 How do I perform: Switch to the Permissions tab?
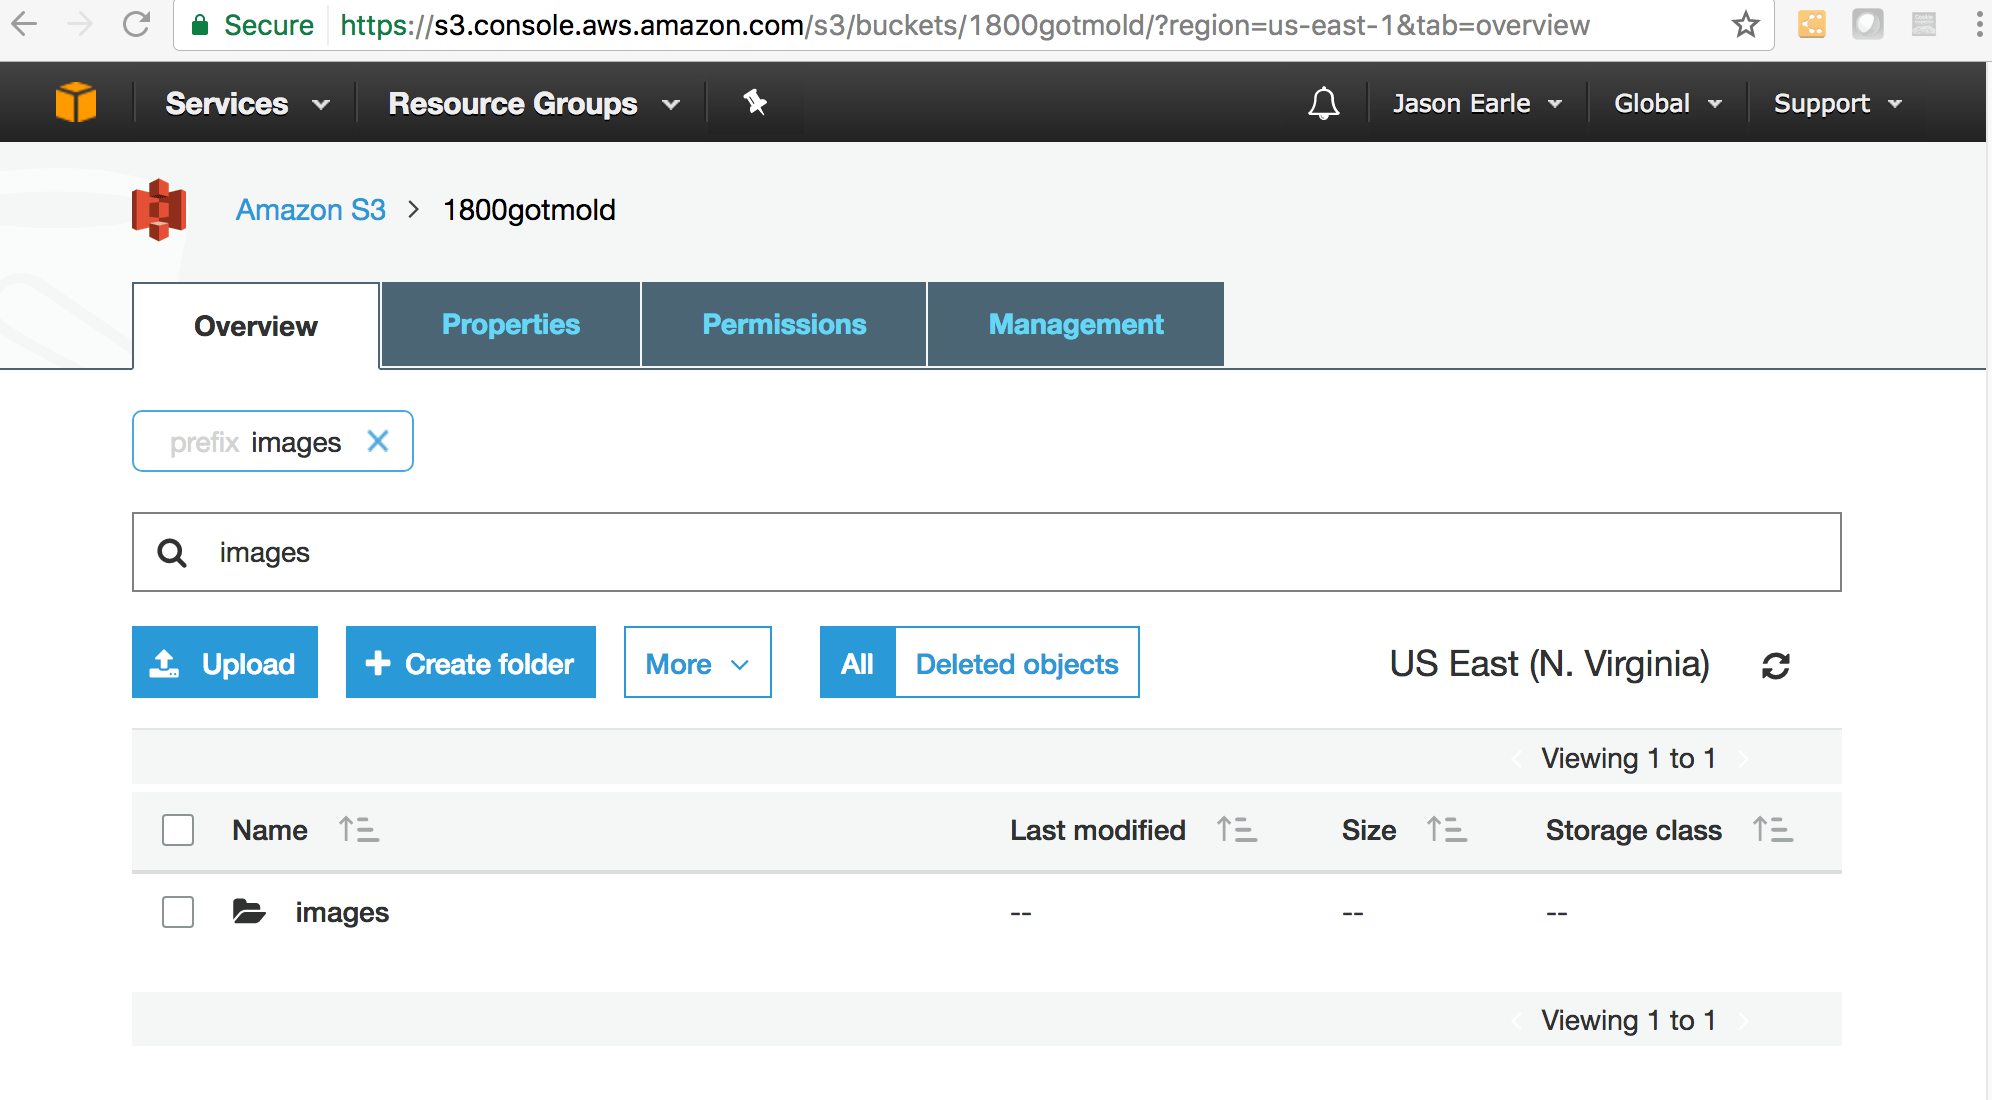[784, 324]
